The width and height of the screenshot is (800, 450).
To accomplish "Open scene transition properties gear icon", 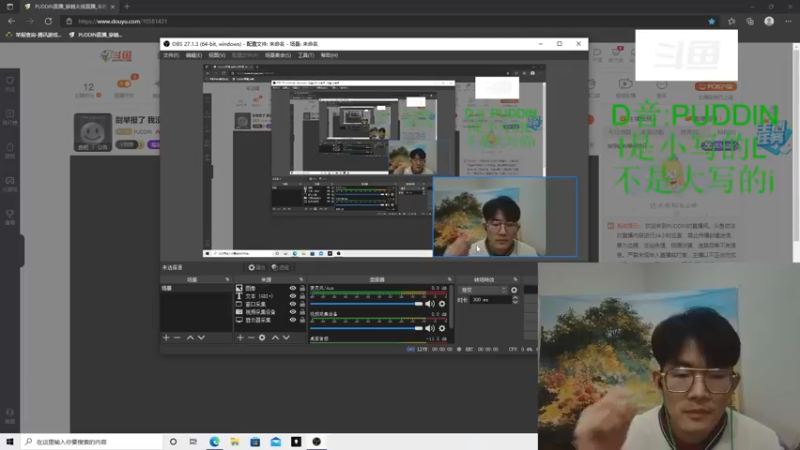I will (514, 290).
